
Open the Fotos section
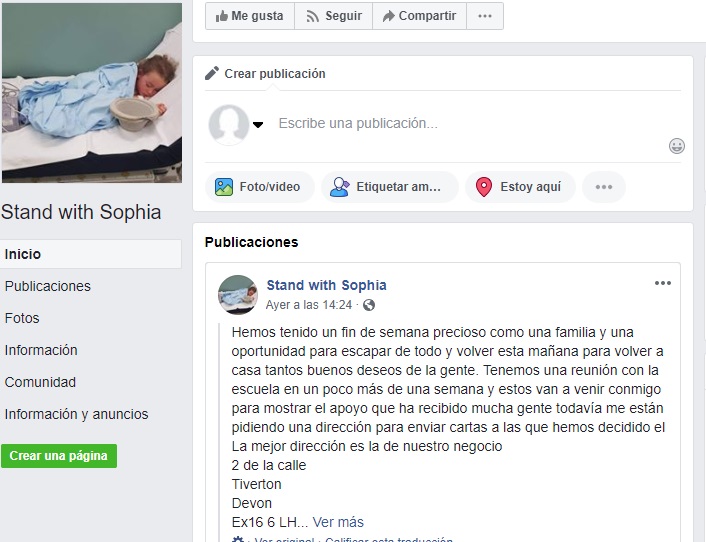22,318
